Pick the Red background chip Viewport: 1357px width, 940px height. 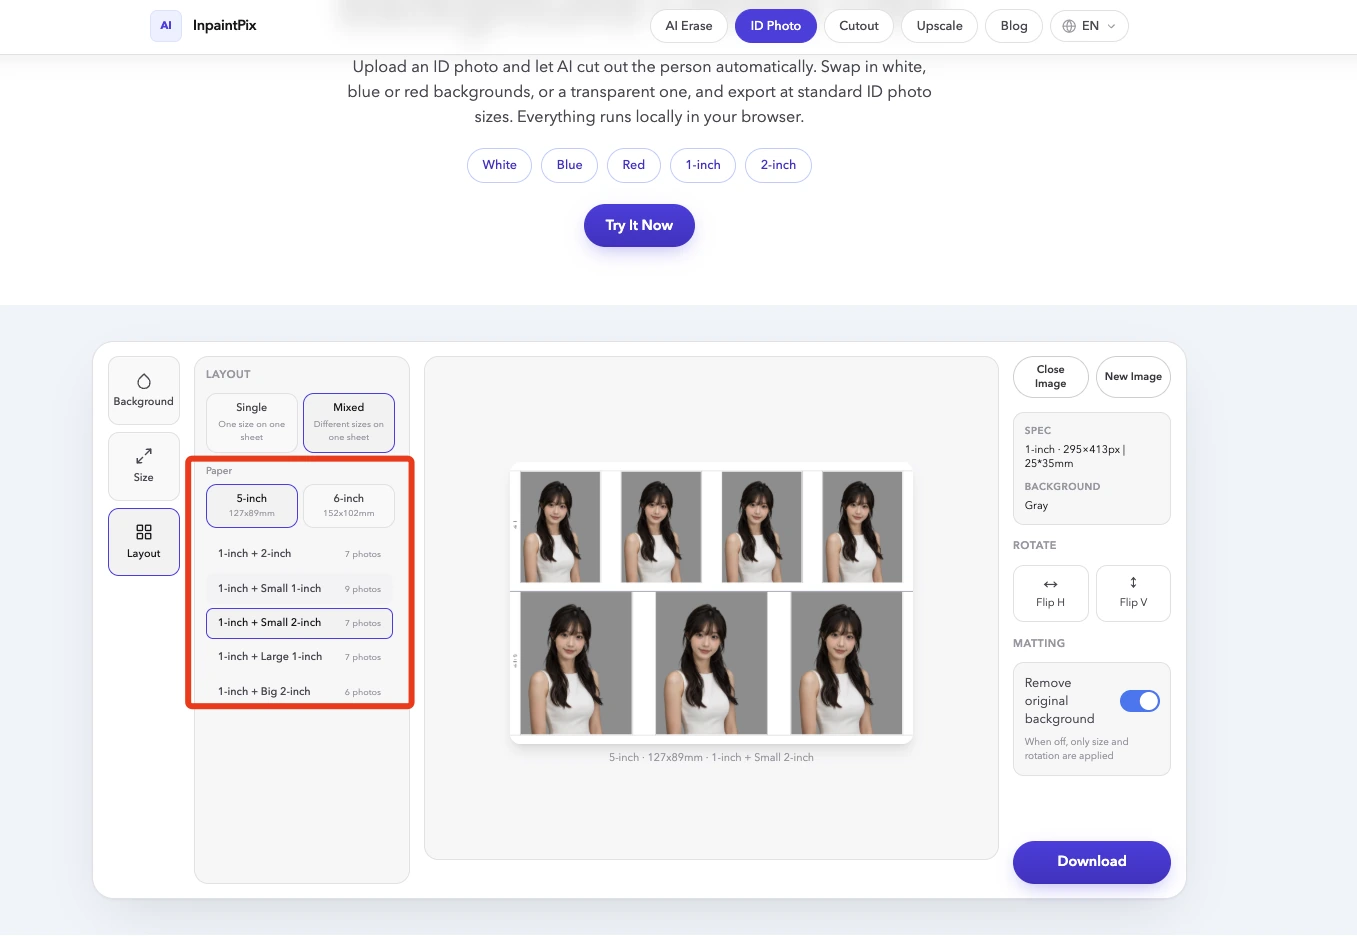[634, 165]
